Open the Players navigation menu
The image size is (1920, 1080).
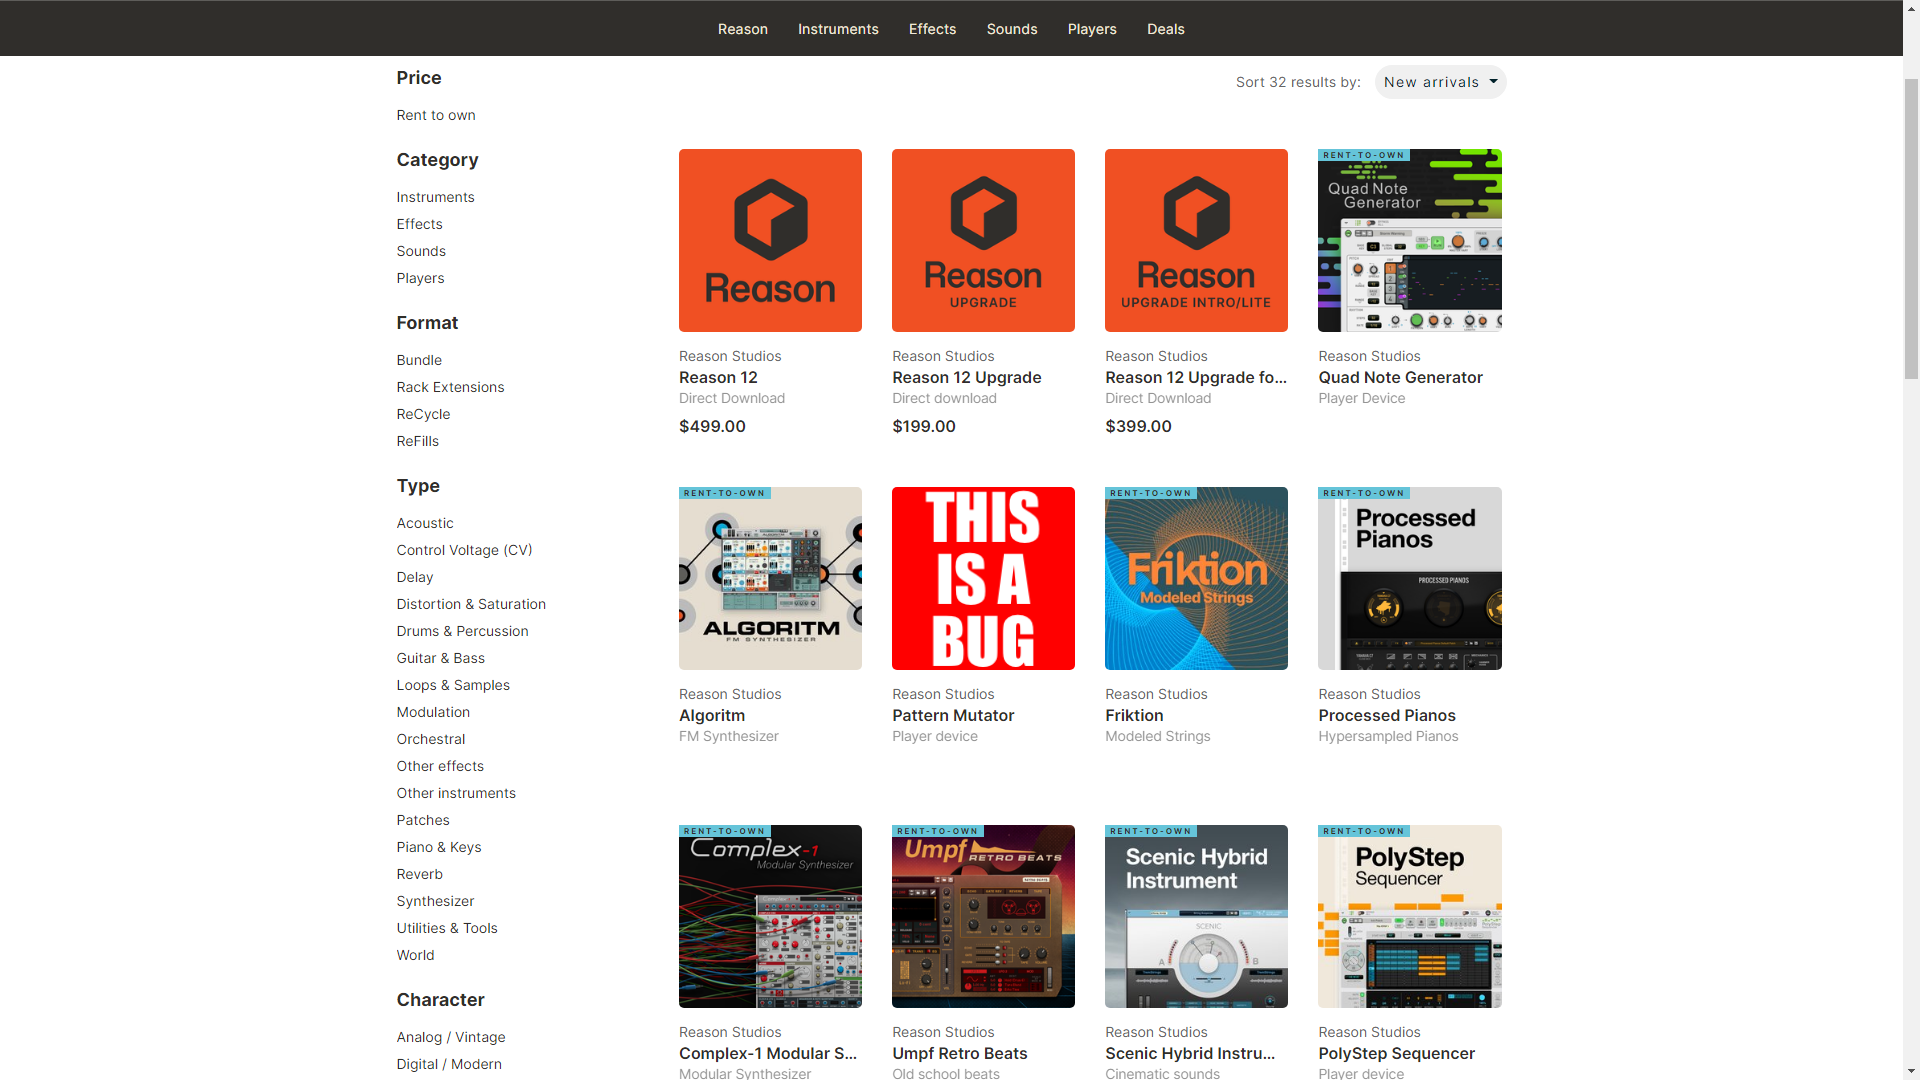pyautogui.click(x=1092, y=29)
